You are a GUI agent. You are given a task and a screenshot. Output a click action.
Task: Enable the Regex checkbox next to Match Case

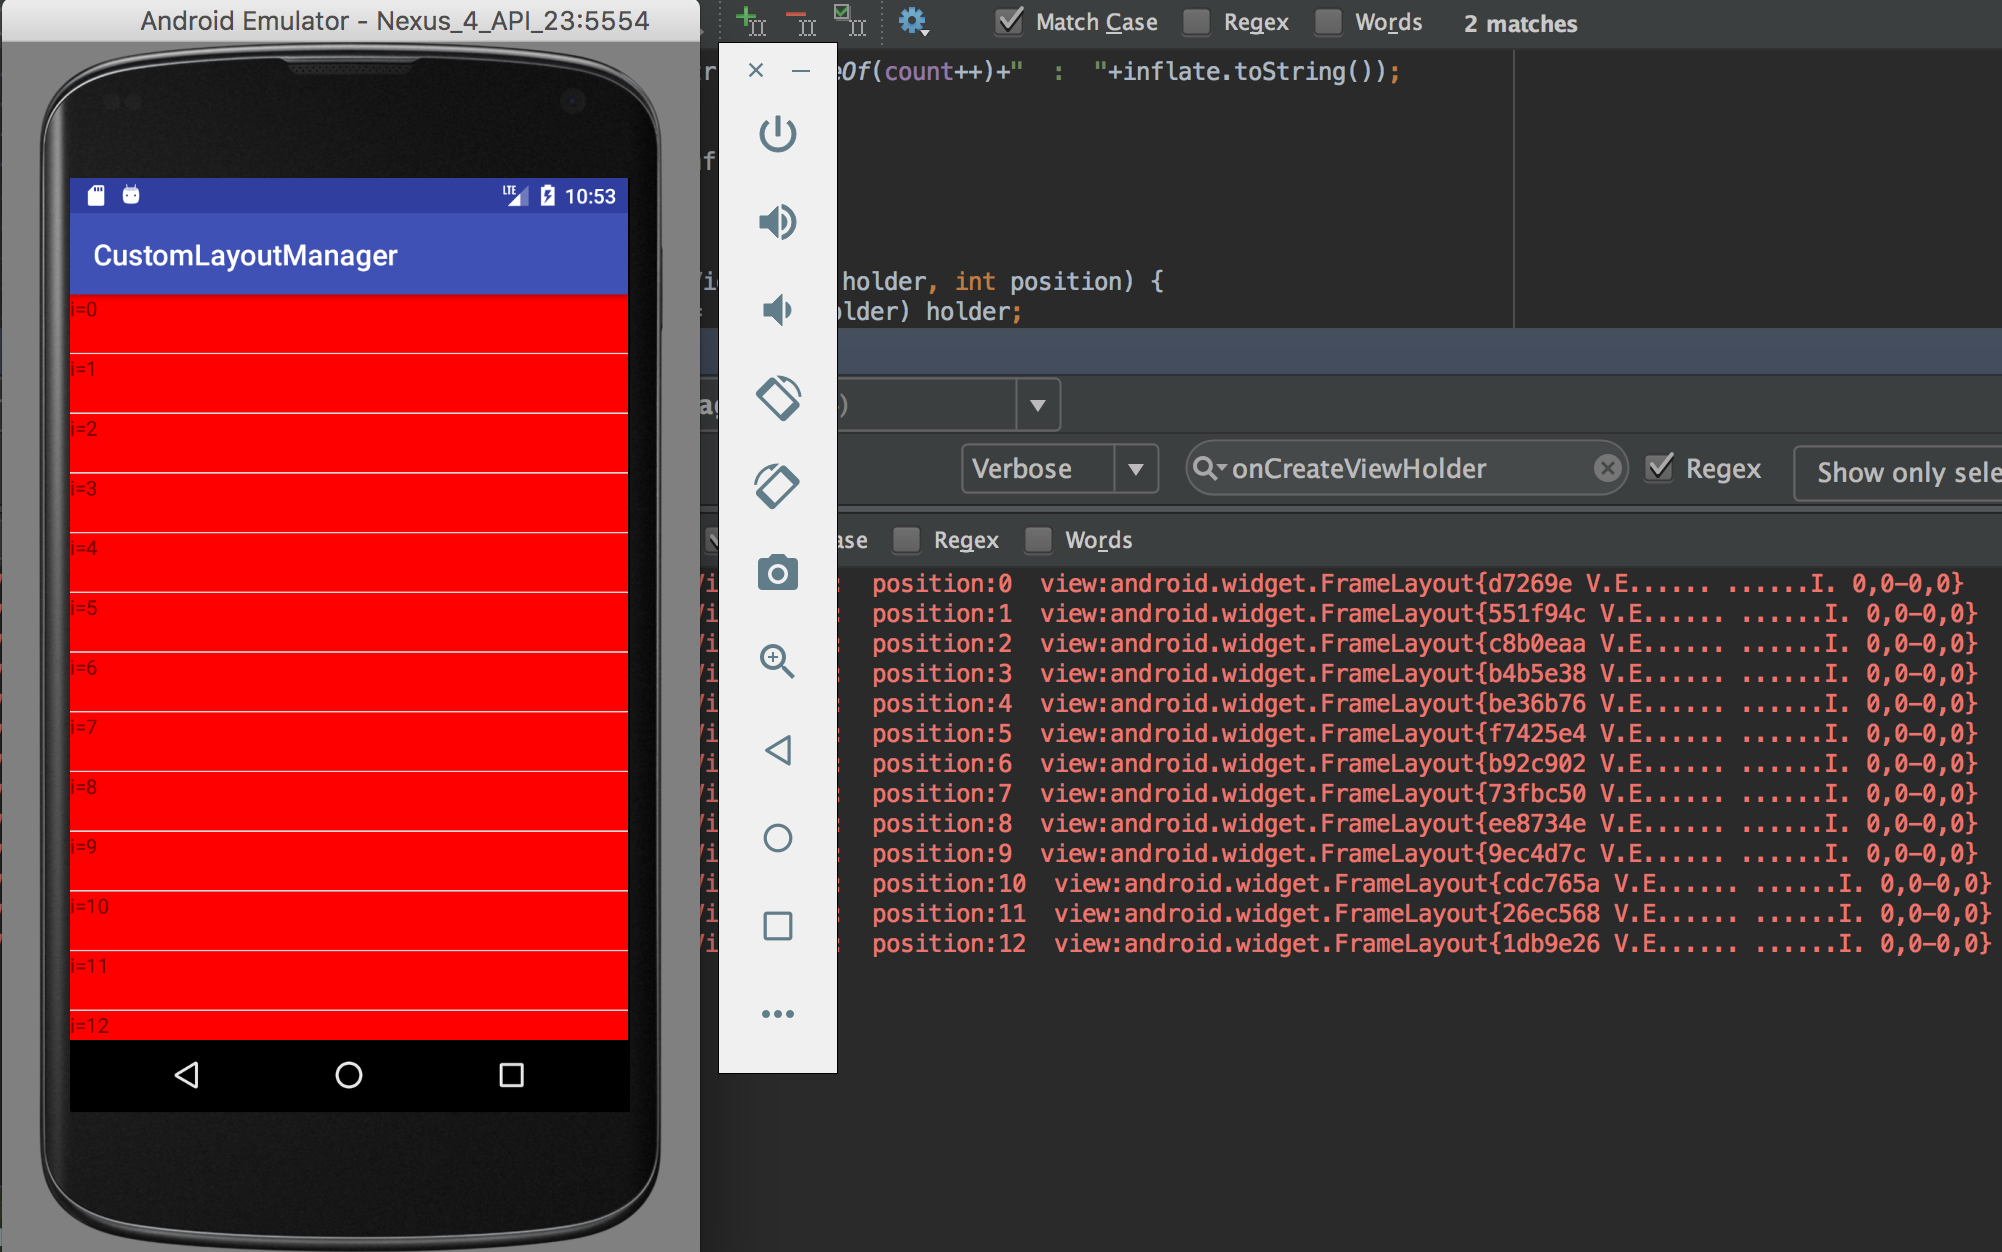point(1196,22)
